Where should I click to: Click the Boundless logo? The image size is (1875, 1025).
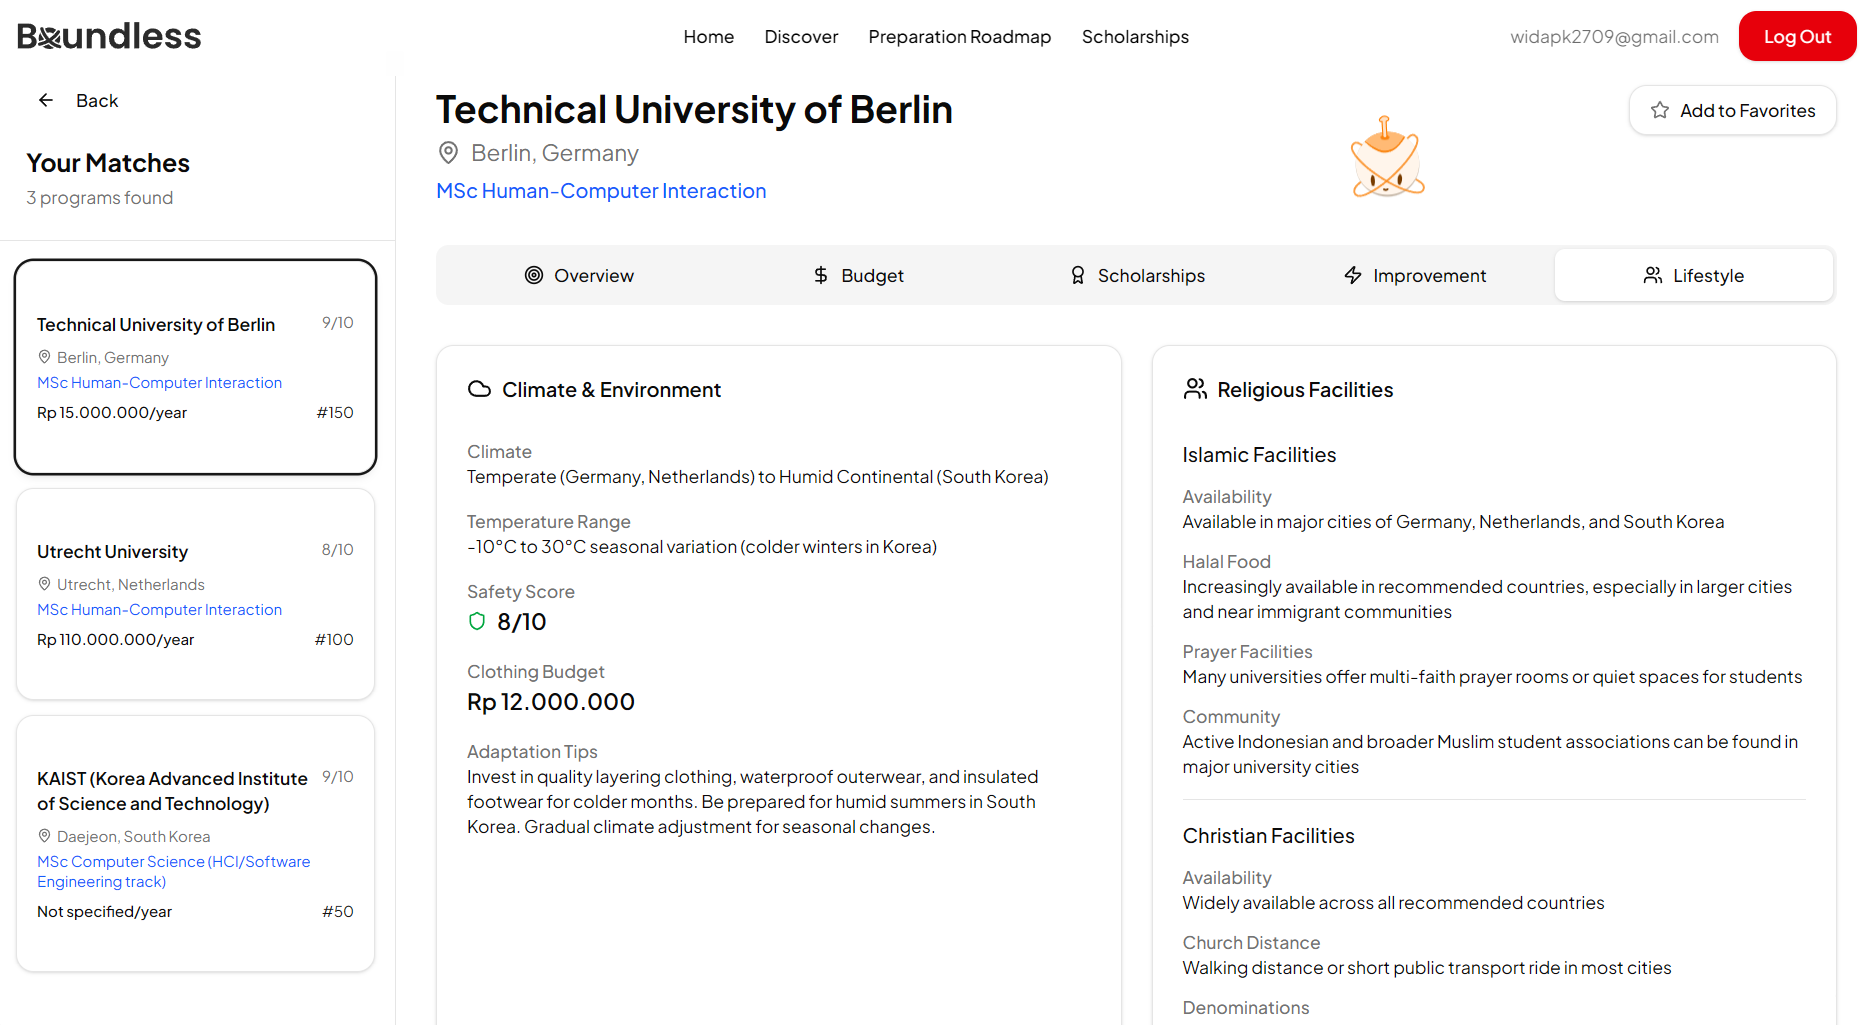(x=109, y=36)
